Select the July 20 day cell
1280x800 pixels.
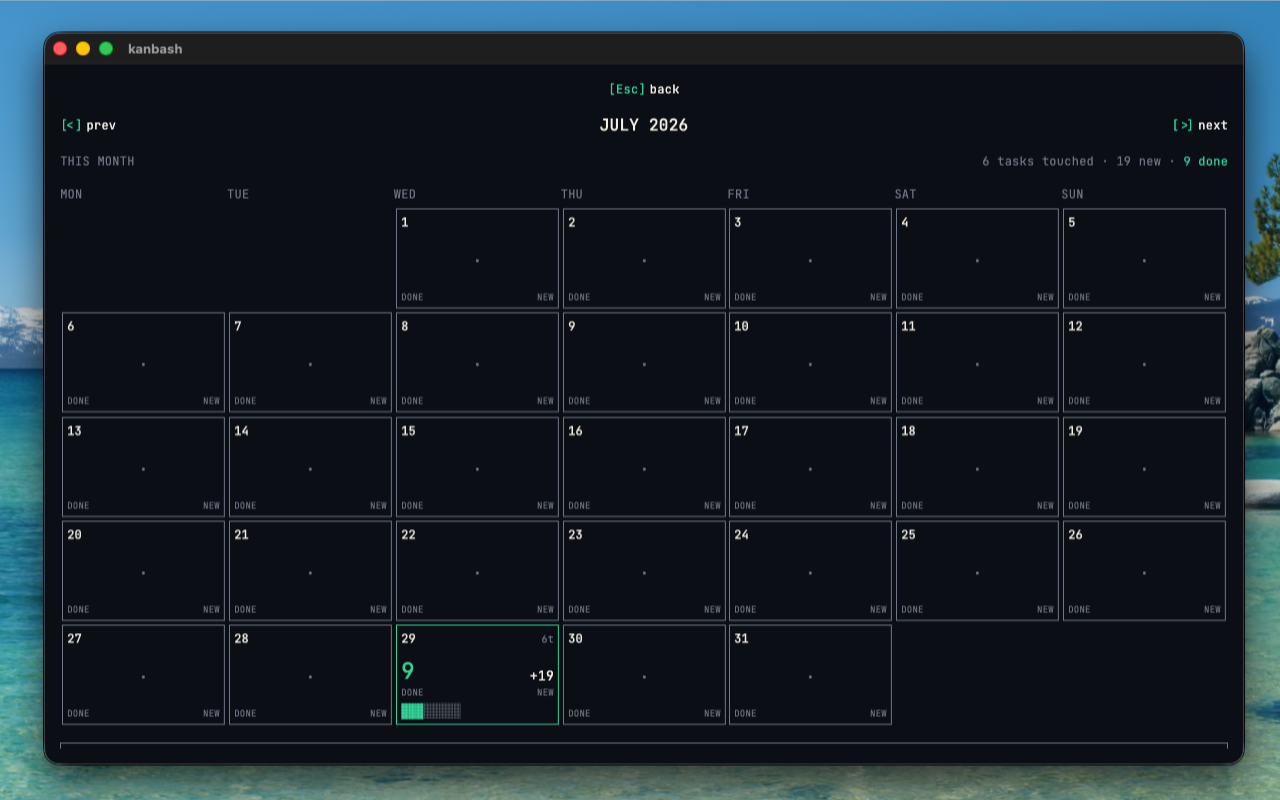point(143,571)
